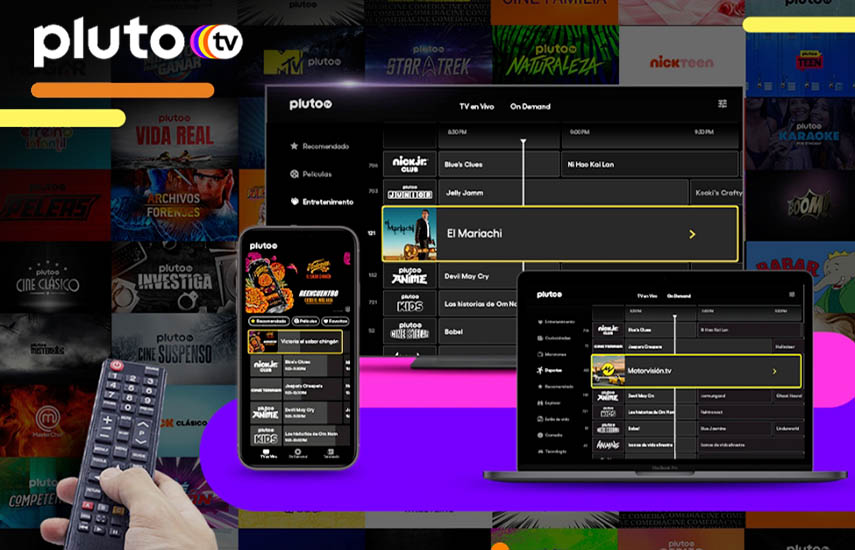Tap Pluto Anime logo on phone
The width and height of the screenshot is (855, 550).
266,412
